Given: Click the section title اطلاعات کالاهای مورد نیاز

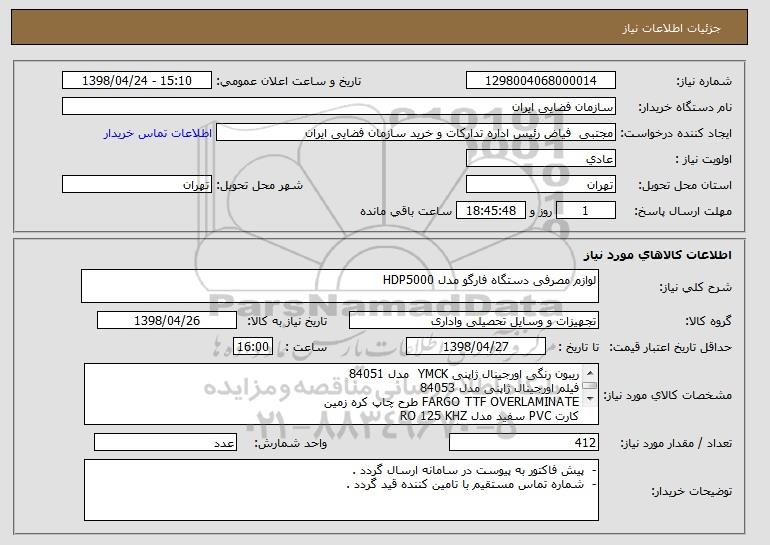Looking at the screenshot, I should (658, 255).
